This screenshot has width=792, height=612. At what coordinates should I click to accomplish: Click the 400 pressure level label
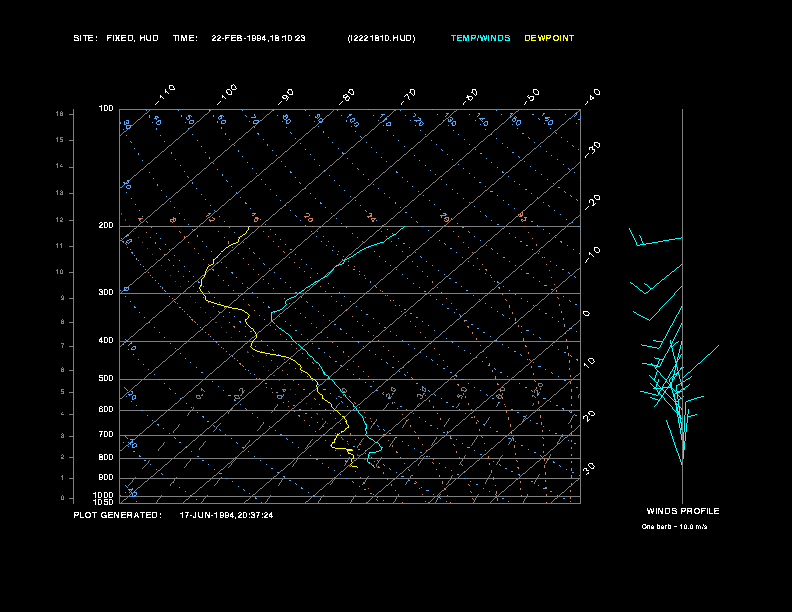pos(106,340)
